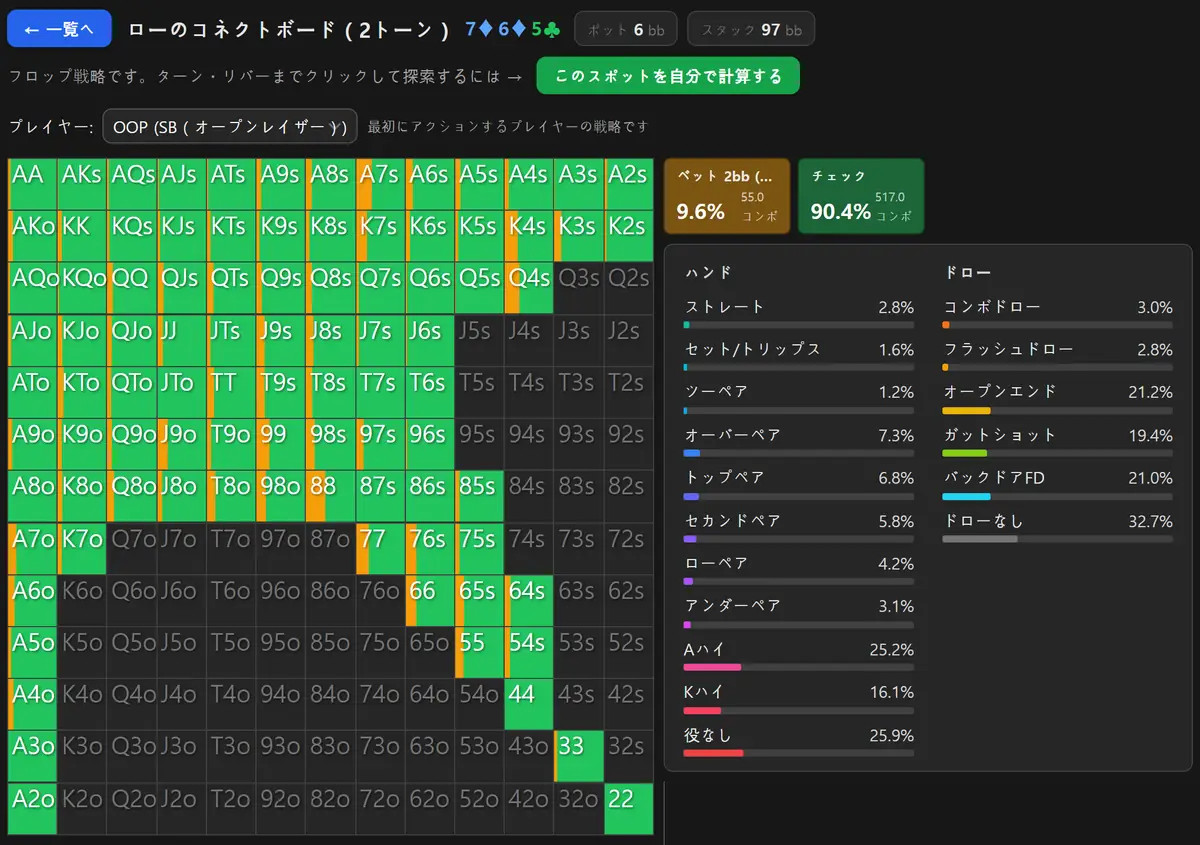Image resolution: width=1200 pixels, height=845 pixels.
Task: Select the A7s hand cell
Action: coord(381,185)
